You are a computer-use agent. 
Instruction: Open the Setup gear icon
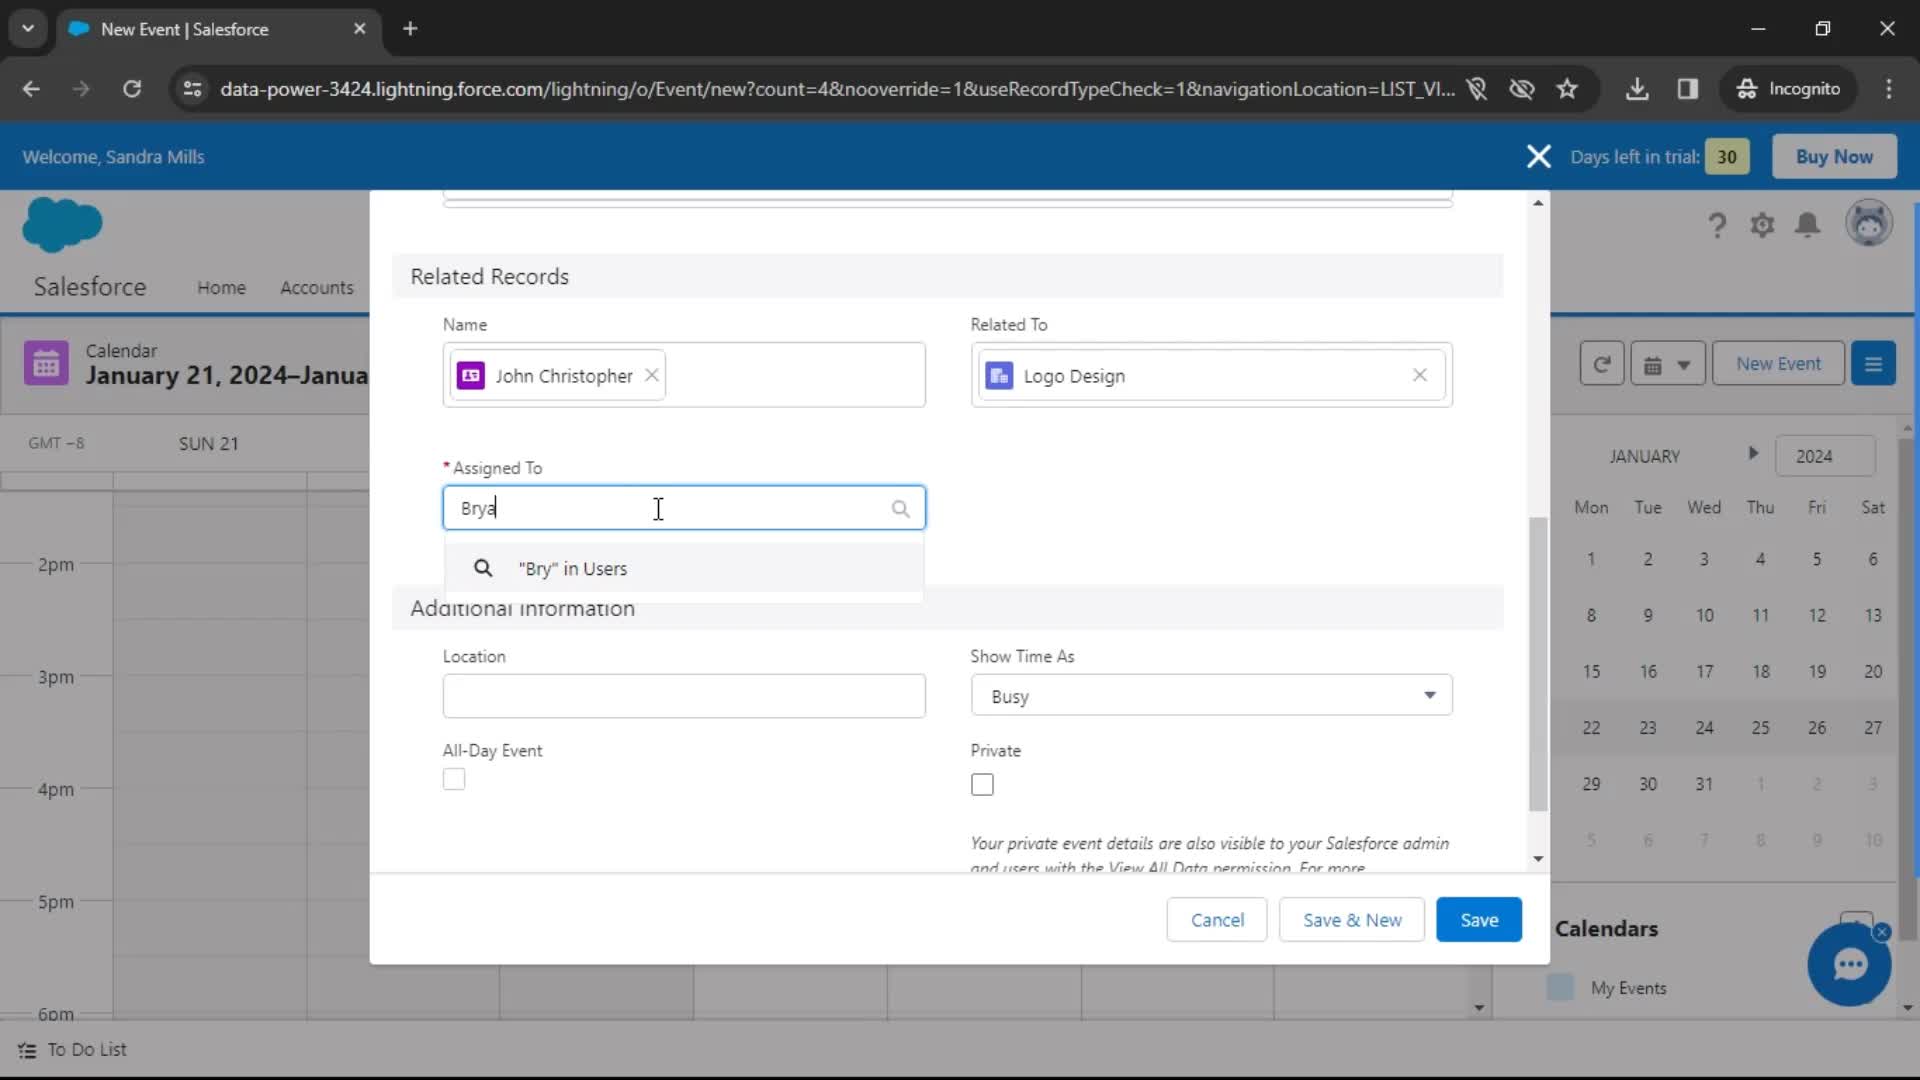tap(1762, 225)
